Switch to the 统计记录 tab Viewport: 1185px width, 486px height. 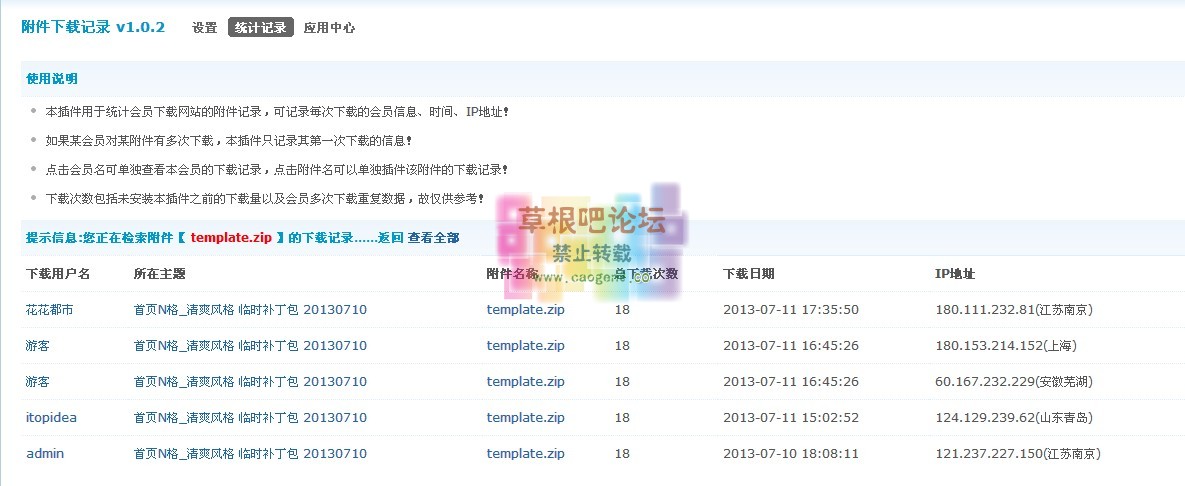(260, 28)
